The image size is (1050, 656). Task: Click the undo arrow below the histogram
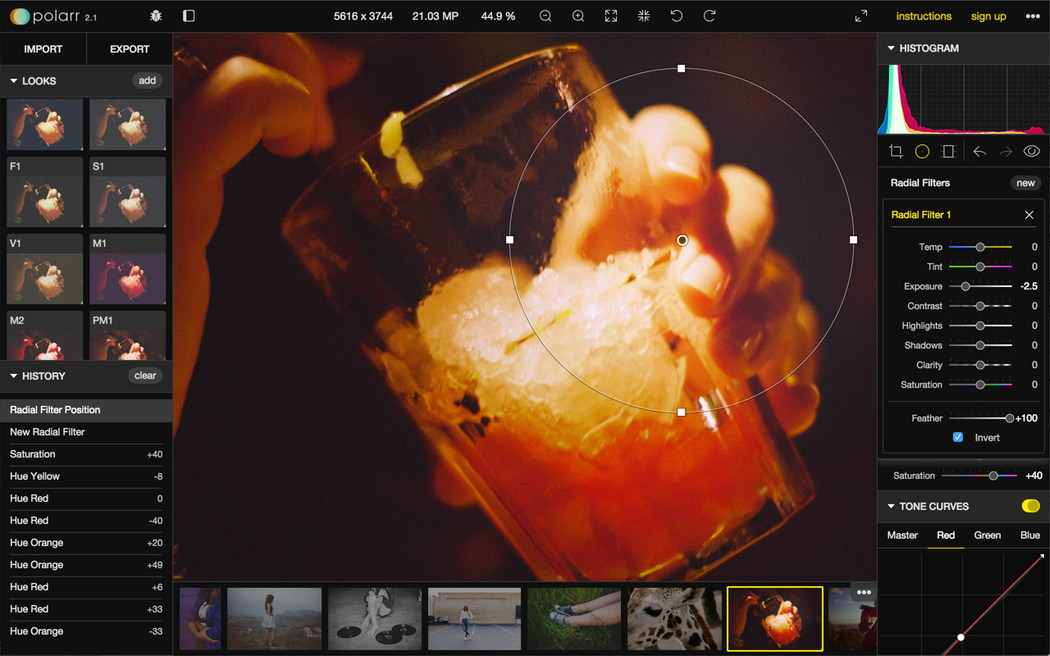tap(980, 152)
